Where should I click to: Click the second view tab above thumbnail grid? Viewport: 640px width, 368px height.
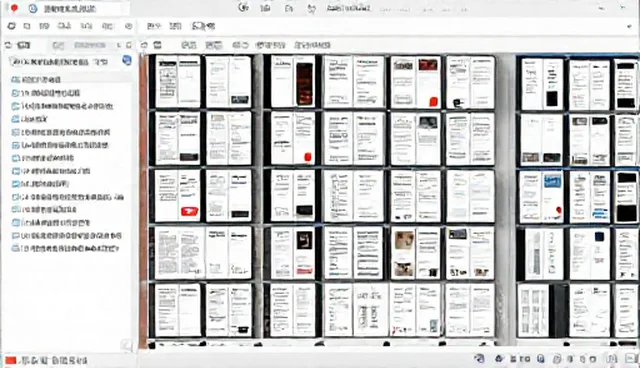click(214, 45)
